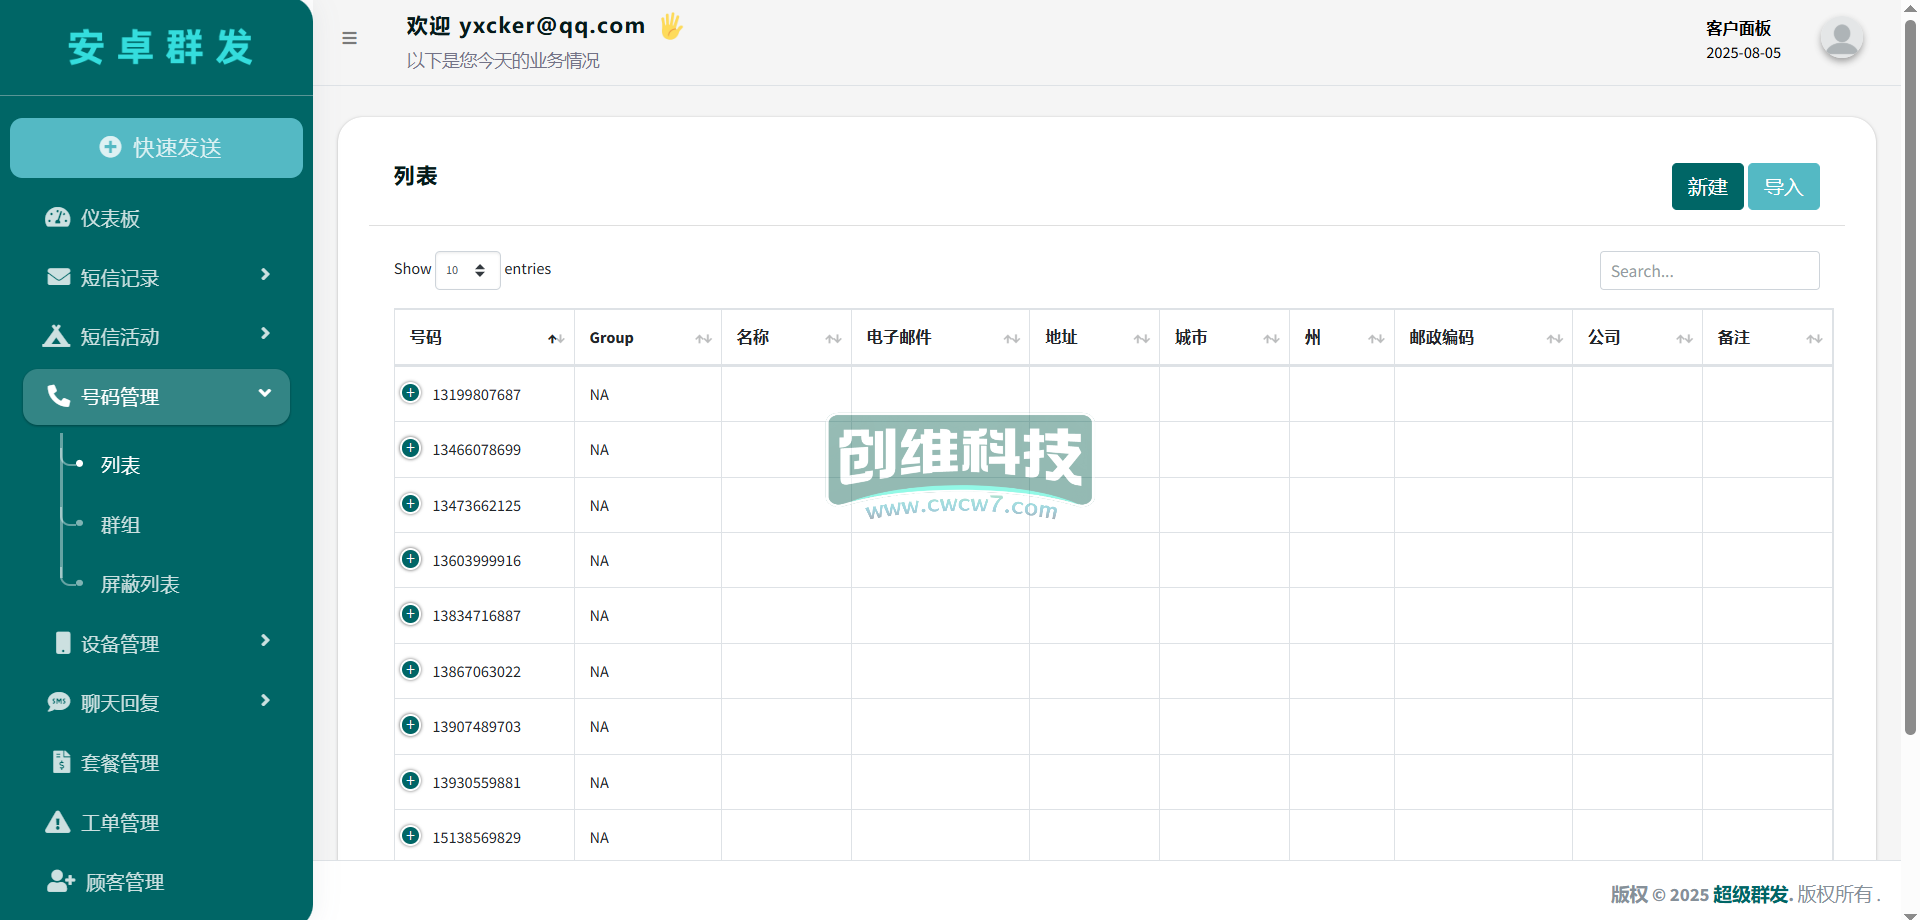Expand row details for 15138569829

point(410,836)
